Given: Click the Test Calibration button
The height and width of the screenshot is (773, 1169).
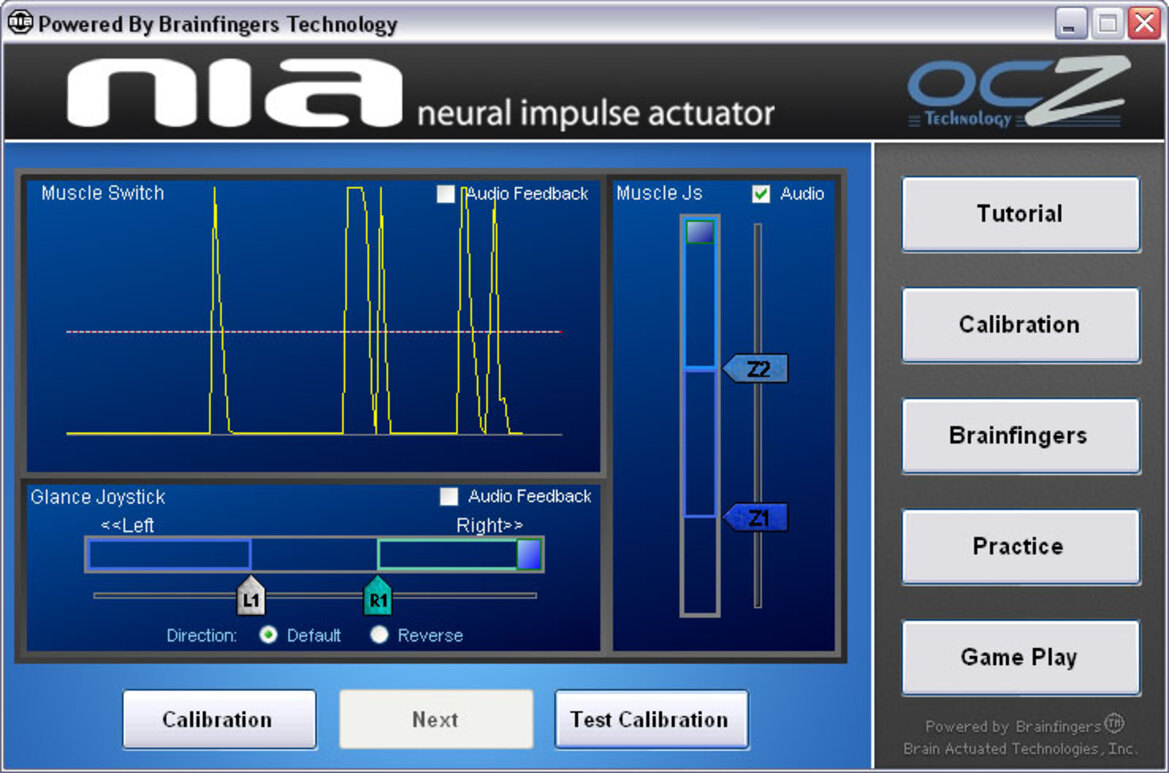Looking at the screenshot, I should coord(650,719).
